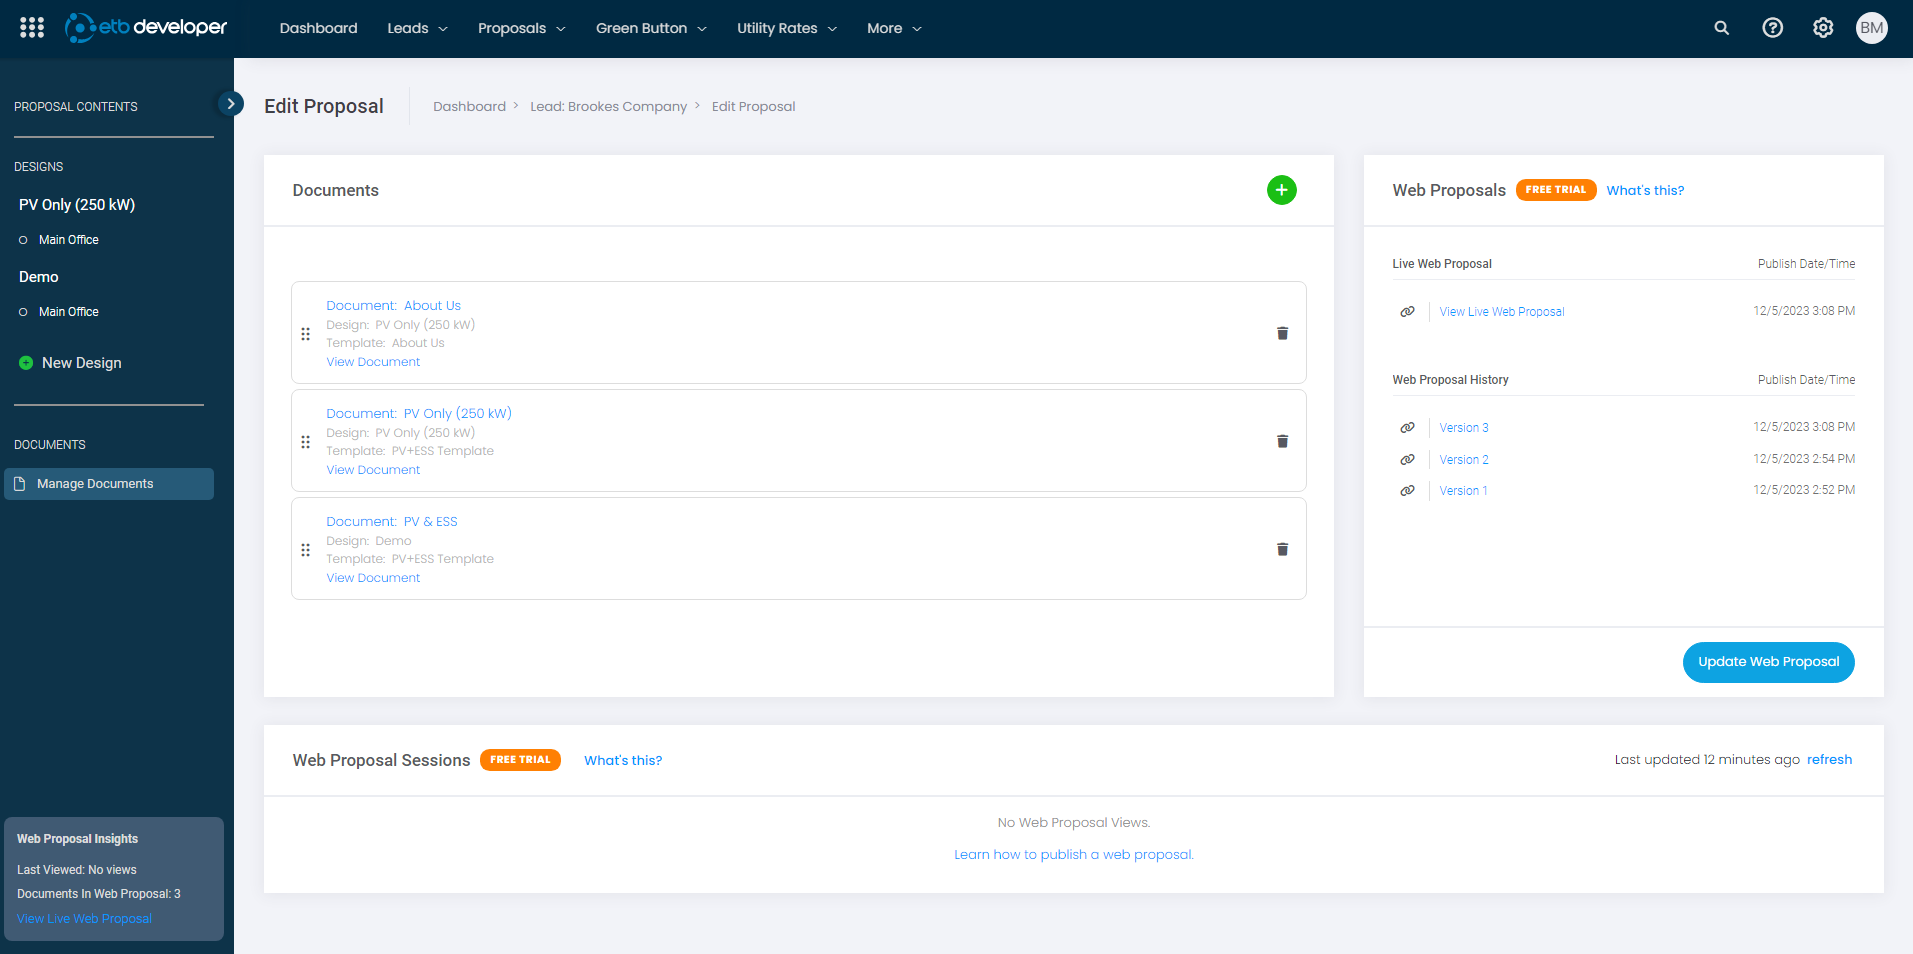1913x954 pixels.
Task: Open the Version 3 web proposal link
Action: [x=1463, y=427]
